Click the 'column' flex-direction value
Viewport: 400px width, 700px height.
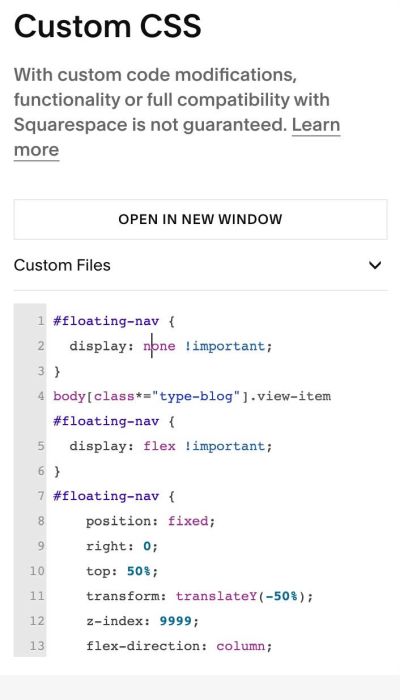click(x=241, y=646)
